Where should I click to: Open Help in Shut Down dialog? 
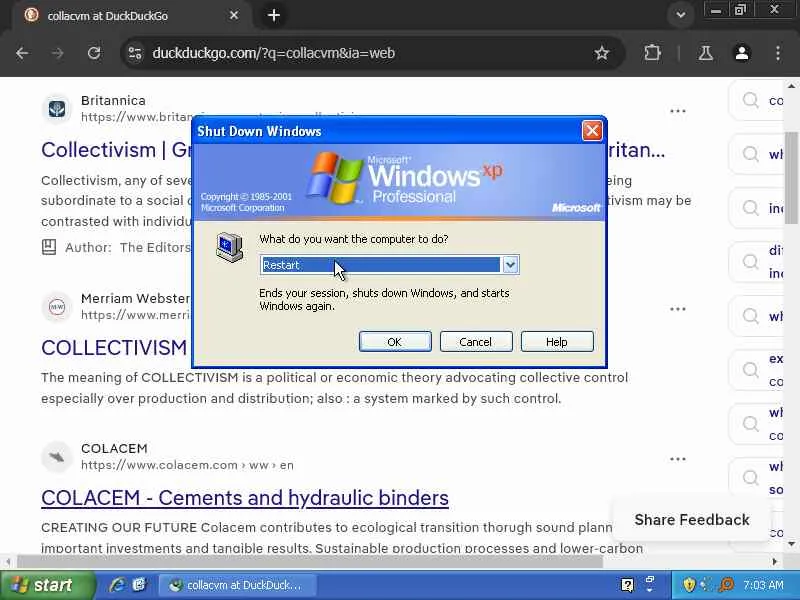[557, 342]
